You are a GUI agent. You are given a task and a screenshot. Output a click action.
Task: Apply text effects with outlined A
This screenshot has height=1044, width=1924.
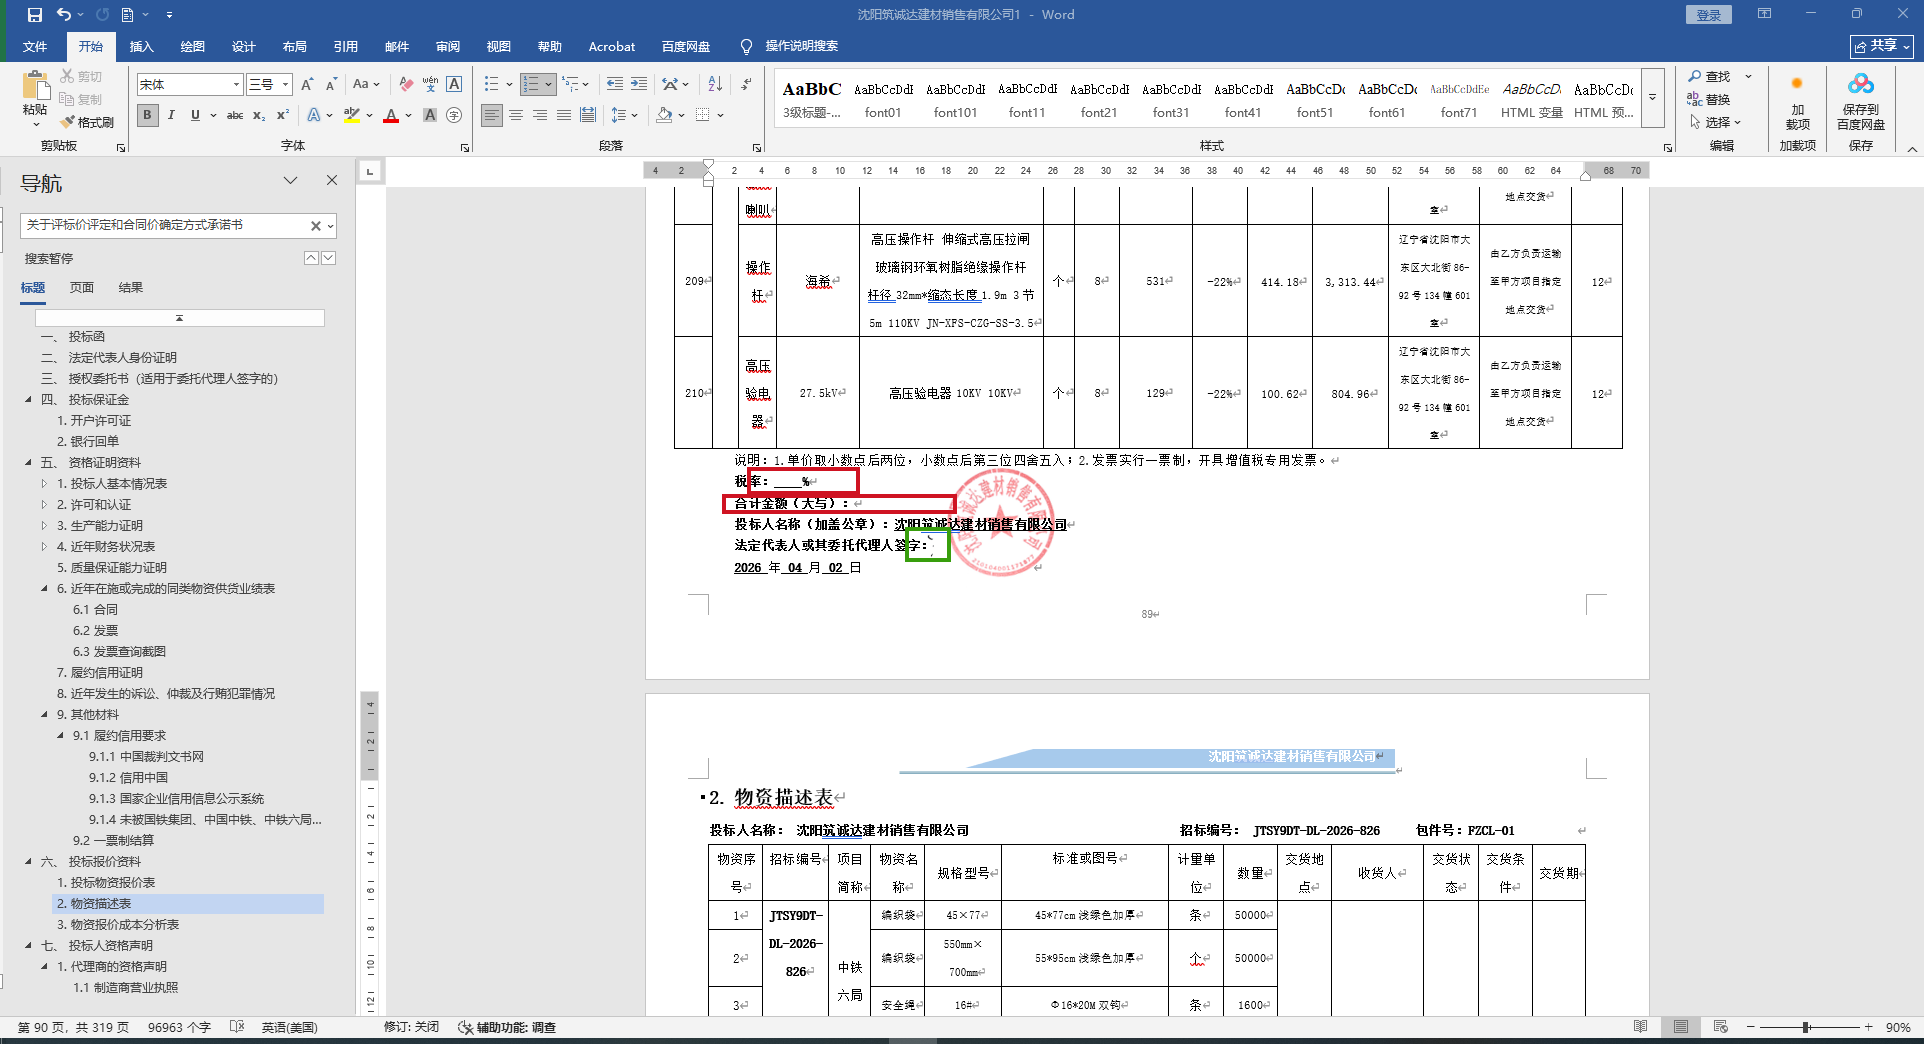coord(314,115)
